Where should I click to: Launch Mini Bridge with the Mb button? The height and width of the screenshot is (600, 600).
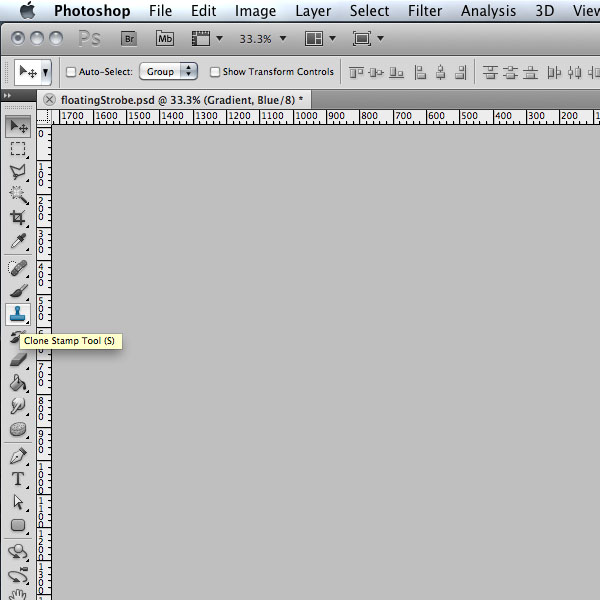tap(165, 39)
